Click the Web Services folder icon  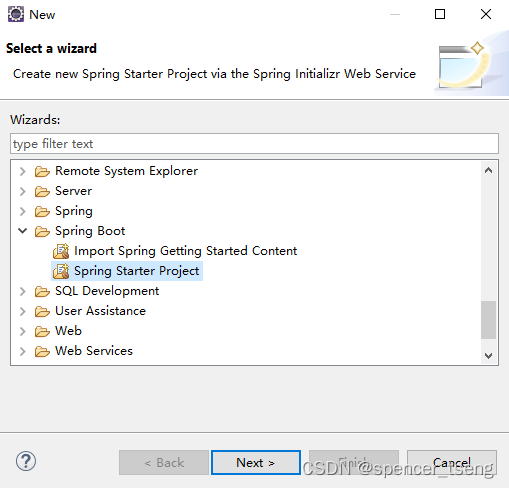(x=42, y=352)
